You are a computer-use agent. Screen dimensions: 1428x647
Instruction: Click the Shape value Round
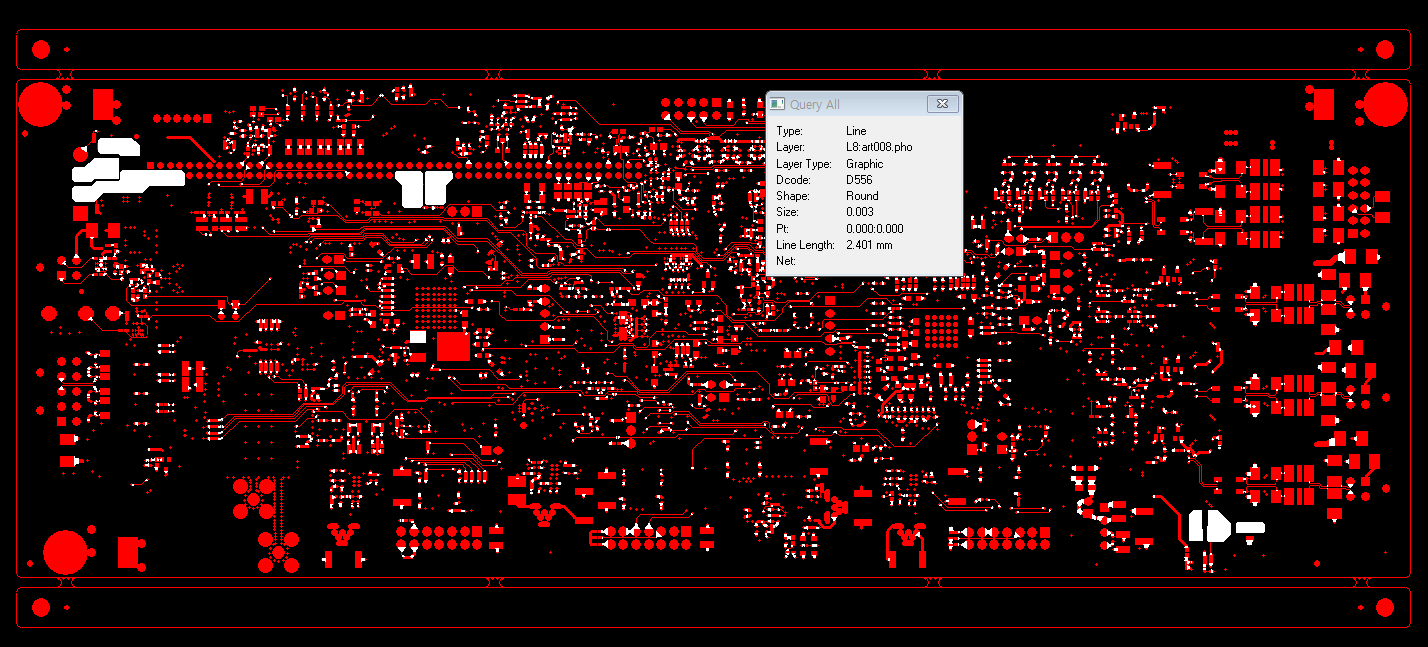tap(862, 196)
